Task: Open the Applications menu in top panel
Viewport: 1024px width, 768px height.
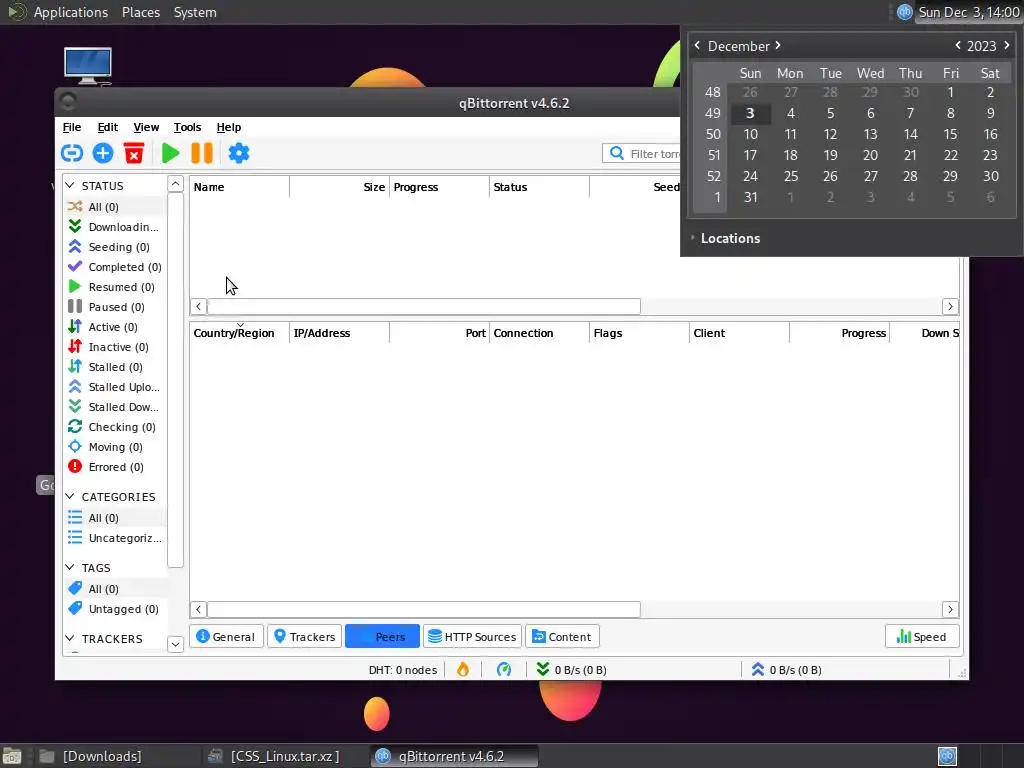Action: pyautogui.click(x=71, y=12)
